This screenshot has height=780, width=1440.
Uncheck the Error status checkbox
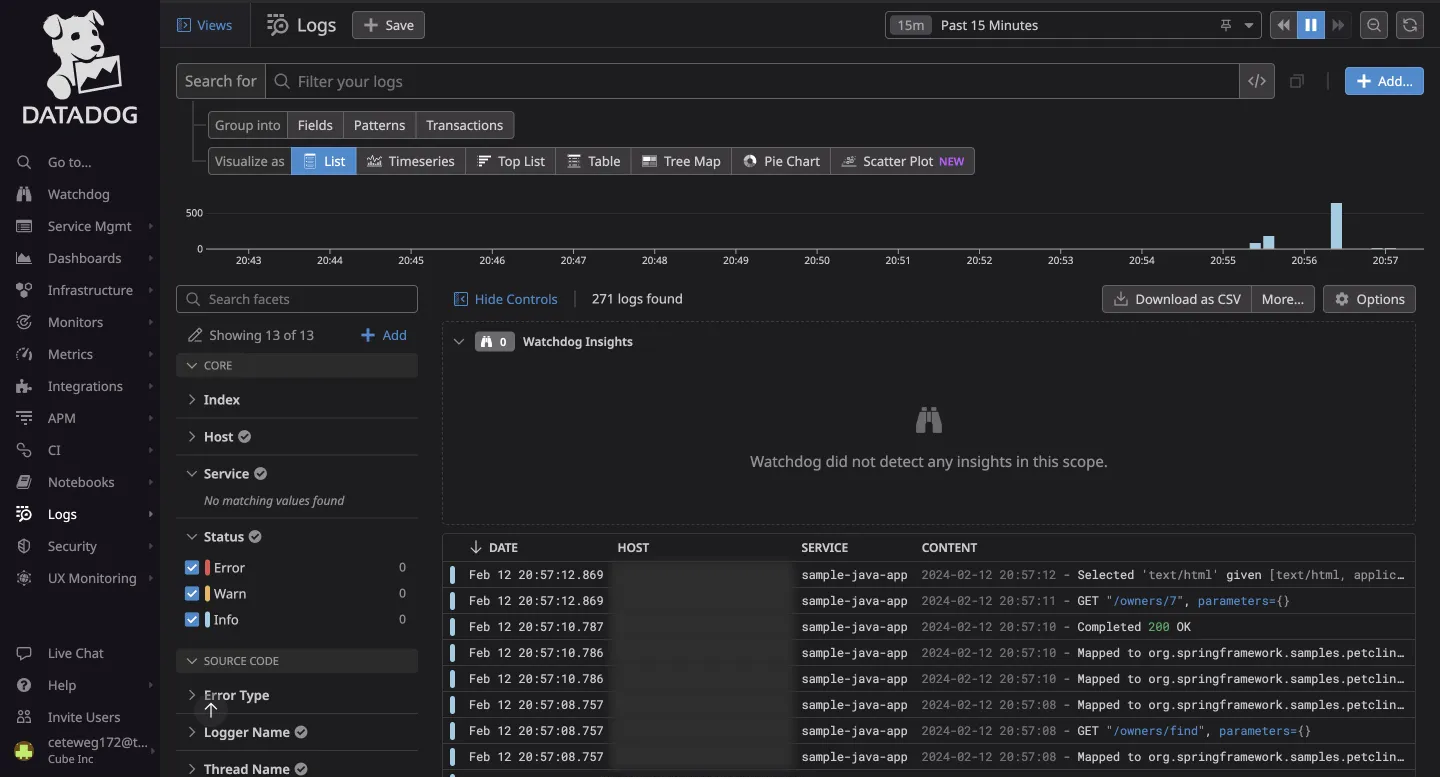pyautogui.click(x=192, y=567)
